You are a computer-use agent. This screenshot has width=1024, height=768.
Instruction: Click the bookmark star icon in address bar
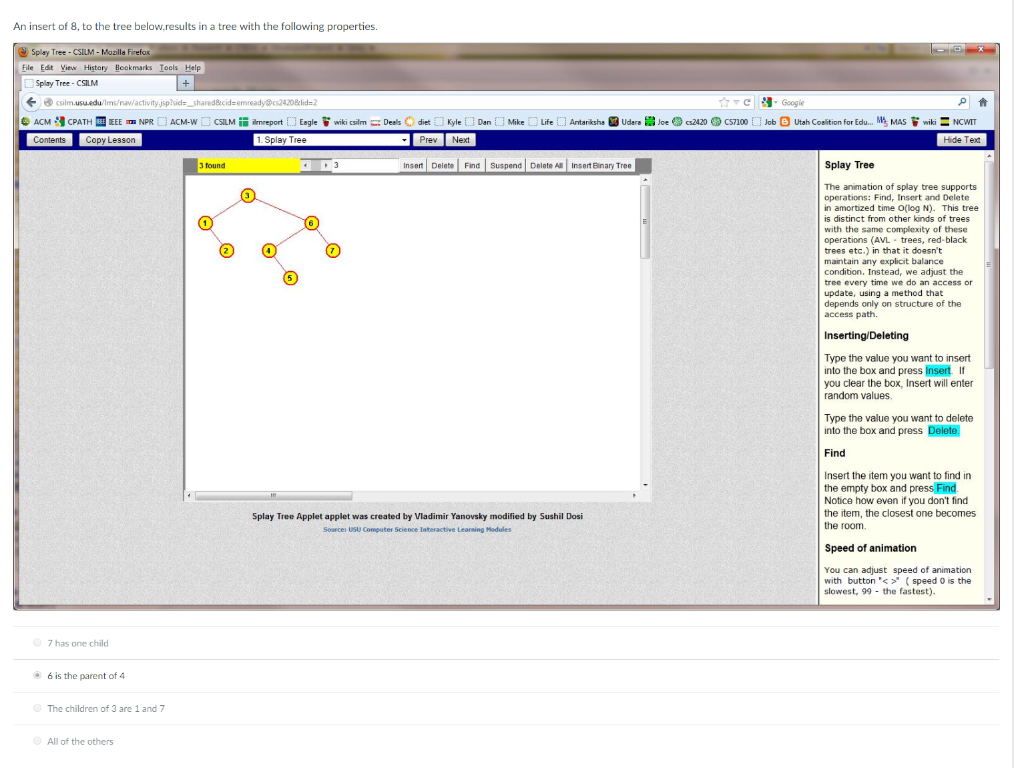(724, 102)
